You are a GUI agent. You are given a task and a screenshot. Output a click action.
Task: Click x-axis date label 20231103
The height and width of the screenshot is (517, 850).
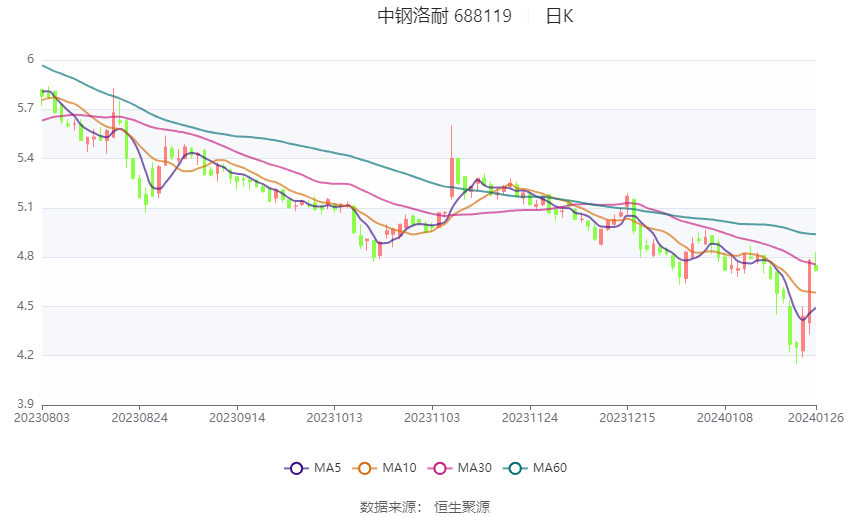432,418
